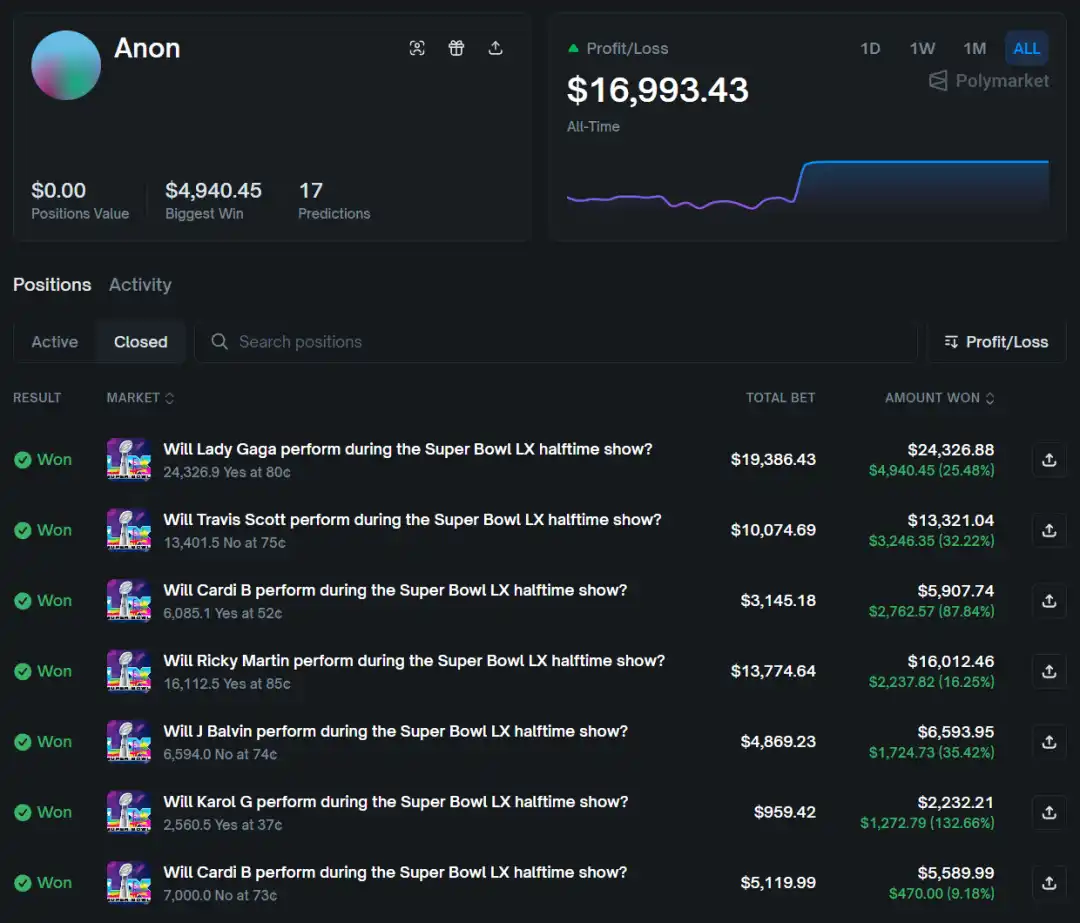Switch chart to 1W range
The width and height of the screenshot is (1080, 923).
[922, 48]
